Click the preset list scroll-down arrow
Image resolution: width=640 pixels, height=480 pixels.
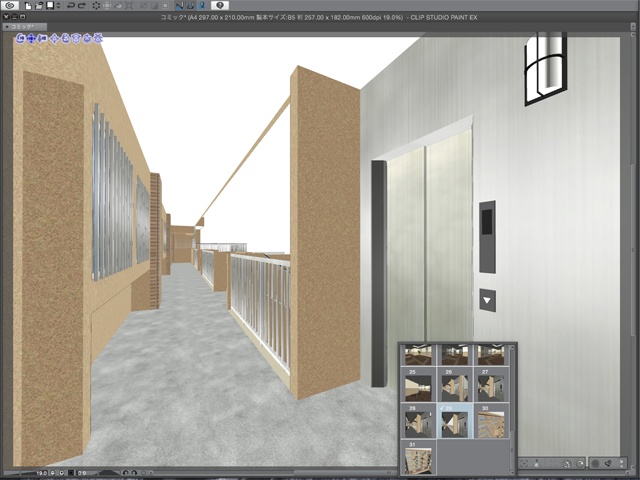[513, 472]
